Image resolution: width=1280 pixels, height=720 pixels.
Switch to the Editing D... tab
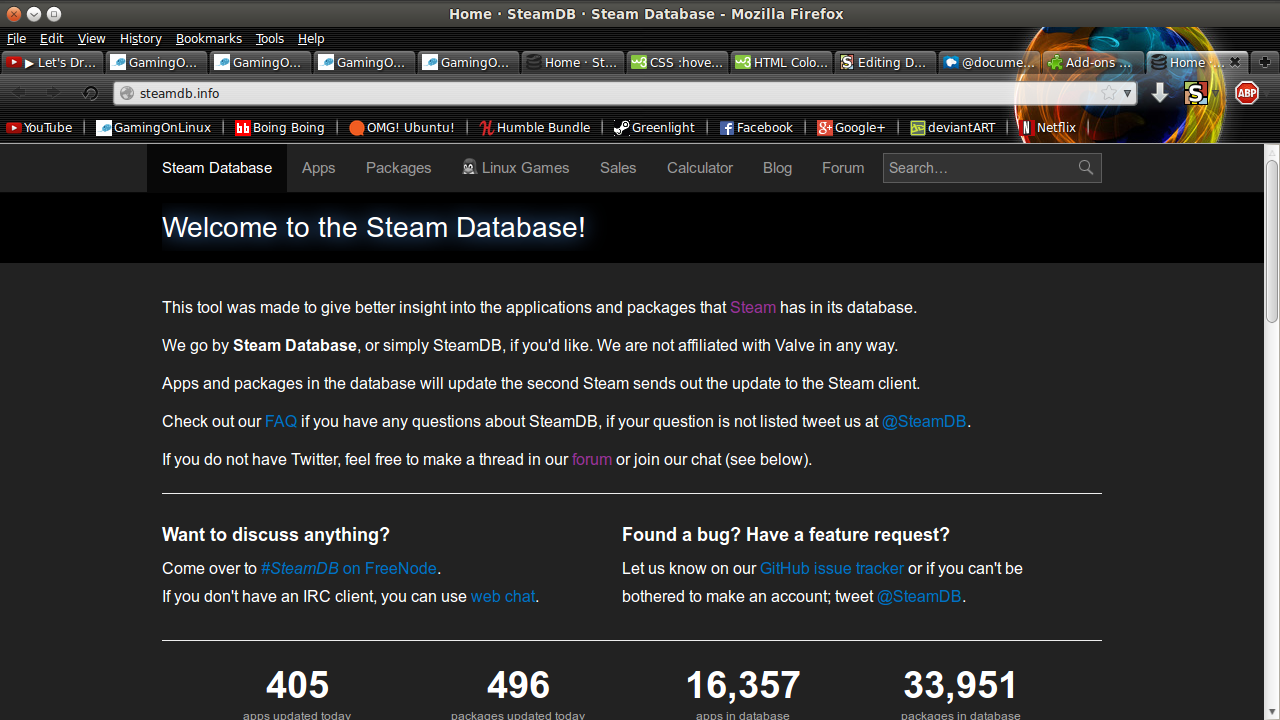[886, 62]
